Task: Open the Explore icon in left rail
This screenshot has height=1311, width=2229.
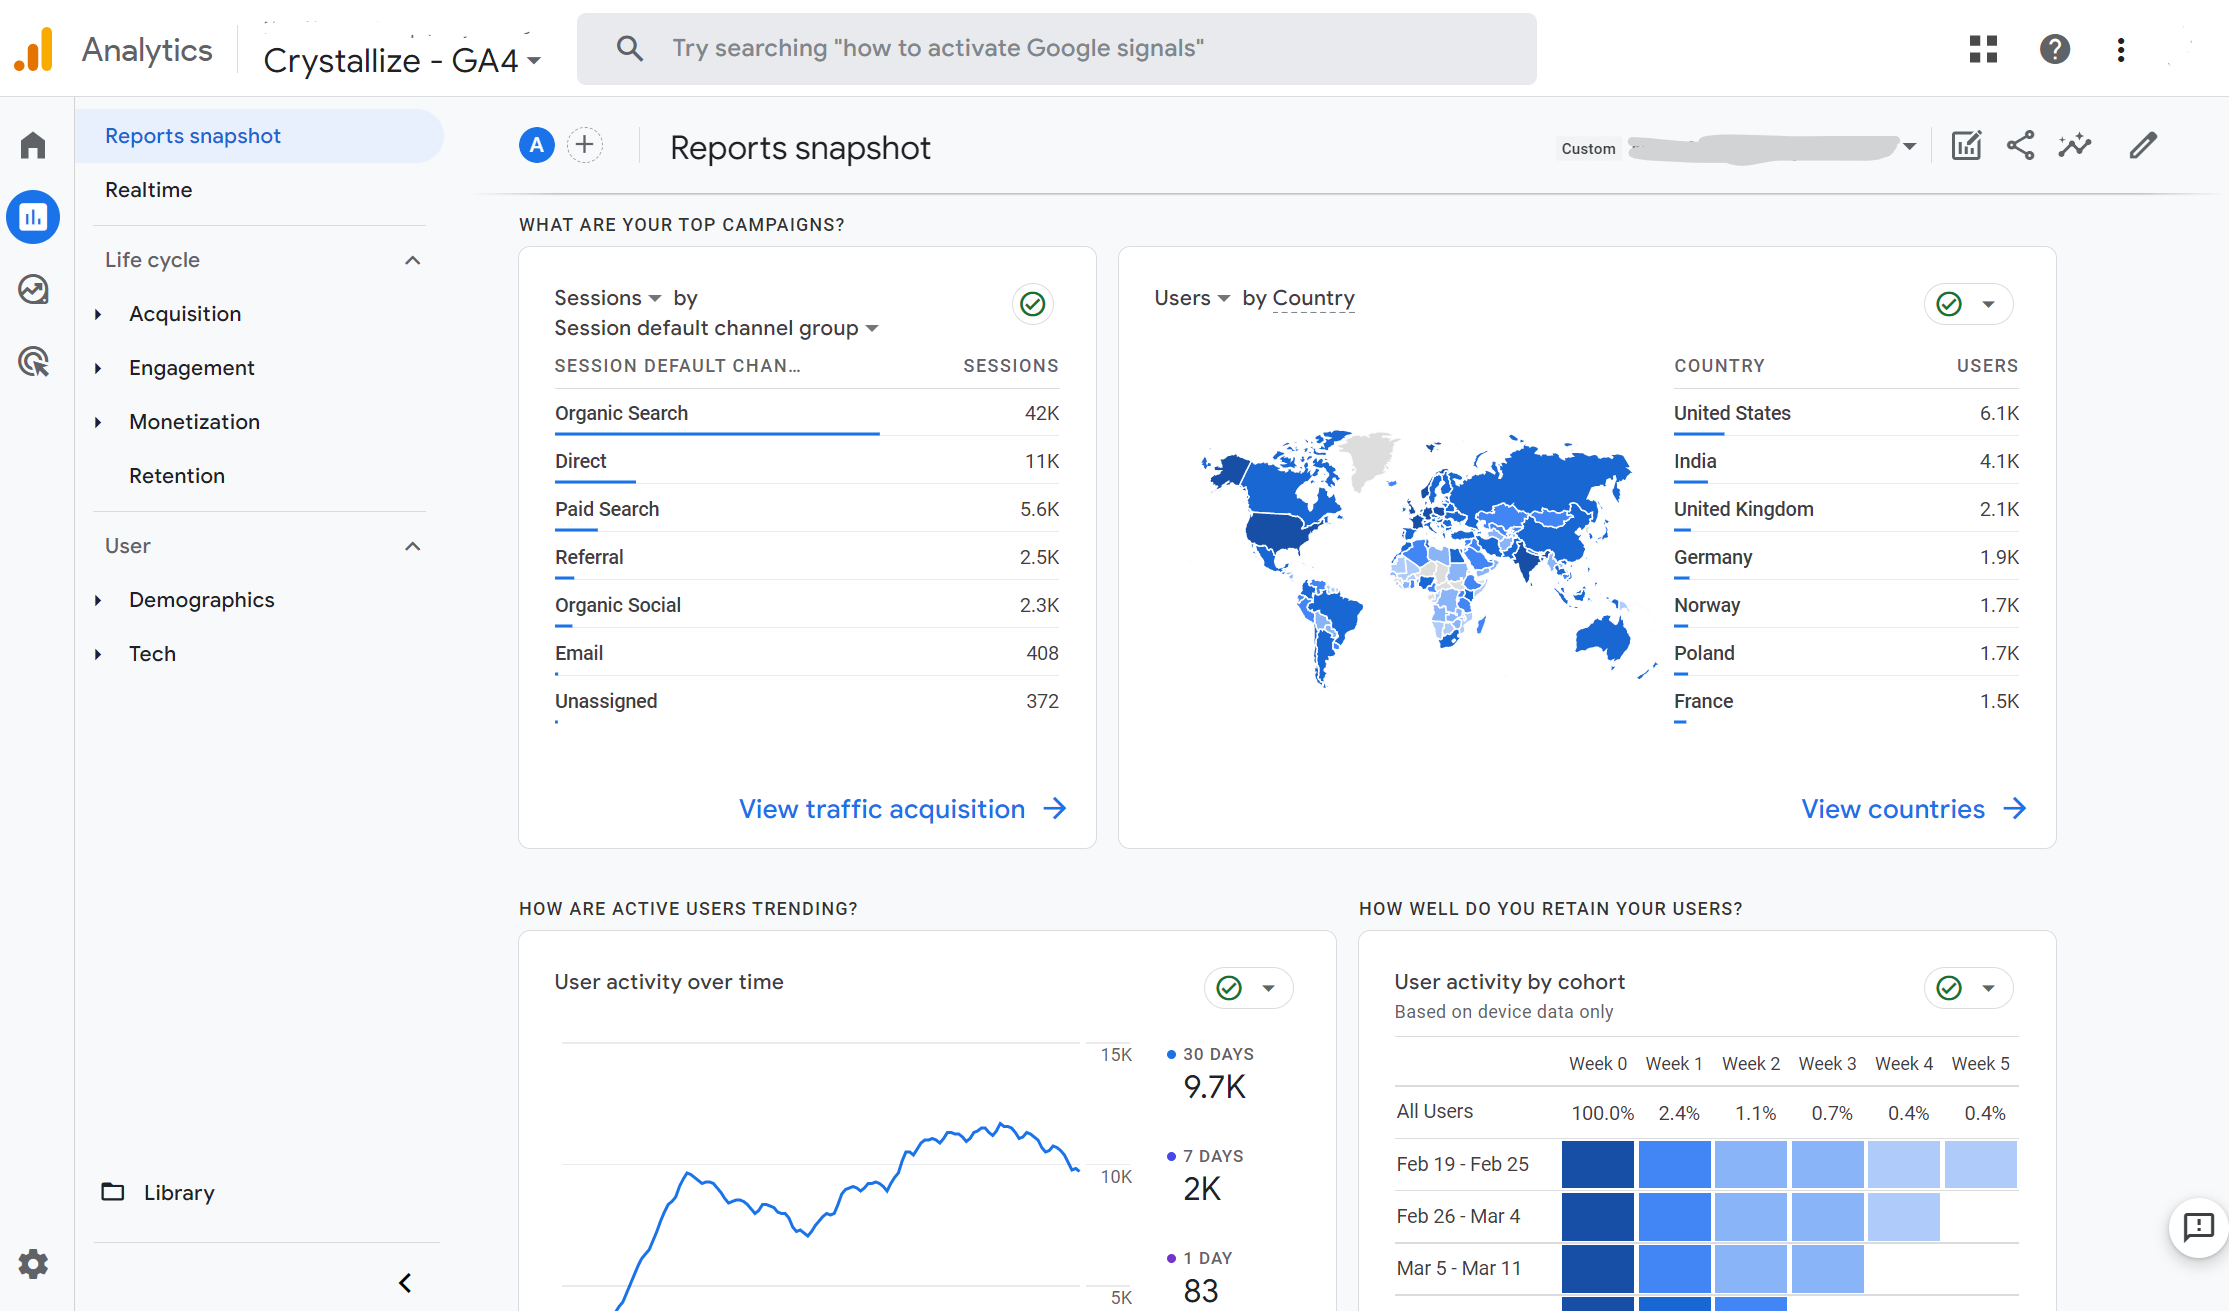Action: [33, 289]
